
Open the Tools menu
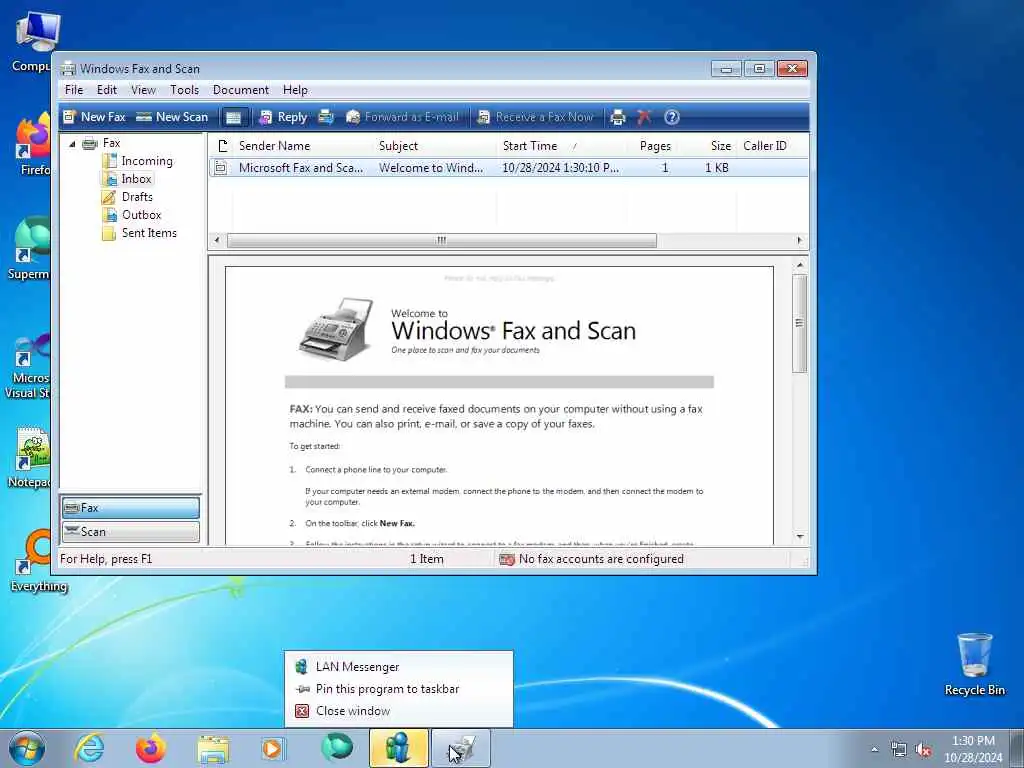pyautogui.click(x=184, y=89)
